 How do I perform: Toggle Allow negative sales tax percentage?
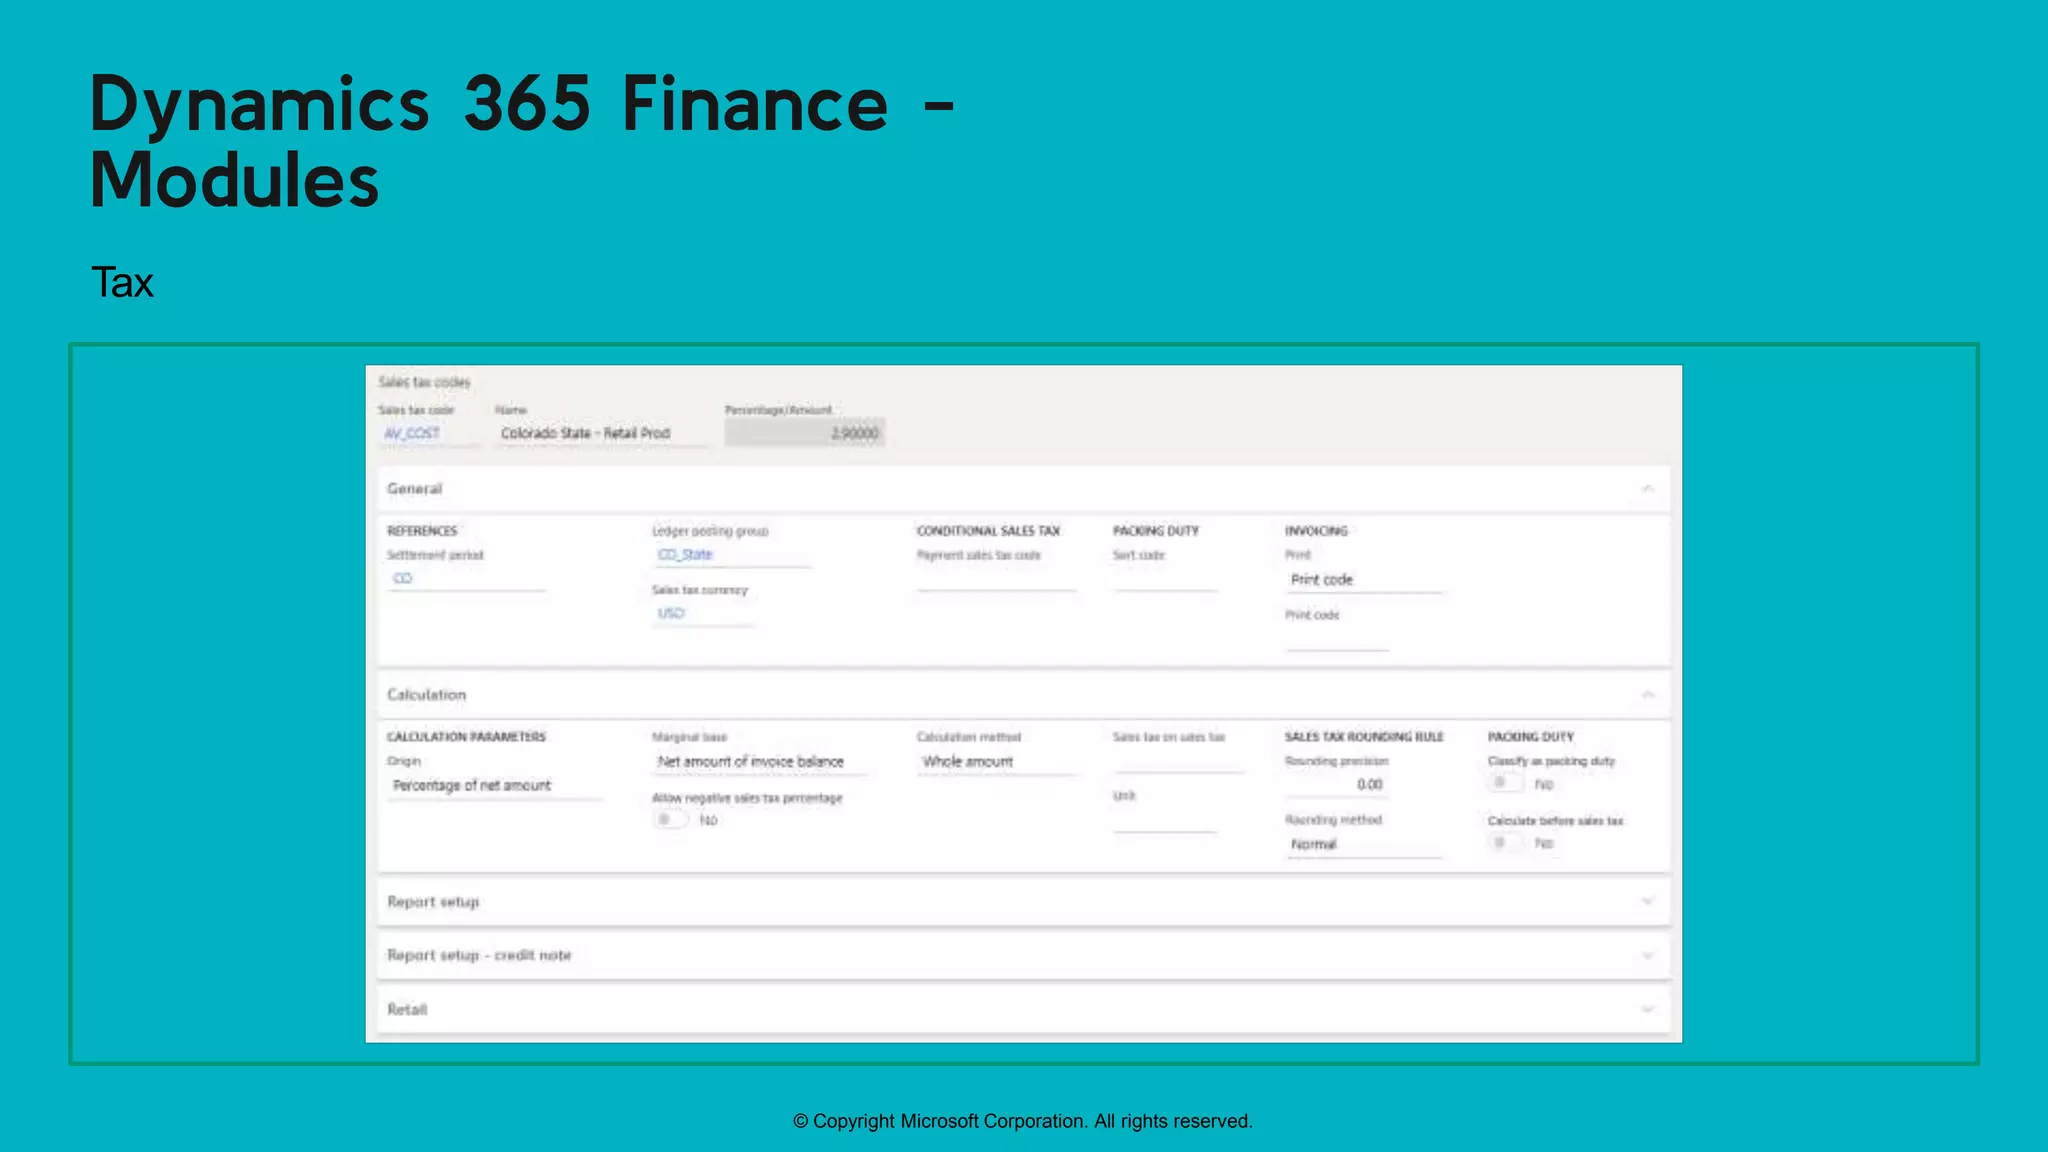coord(670,820)
